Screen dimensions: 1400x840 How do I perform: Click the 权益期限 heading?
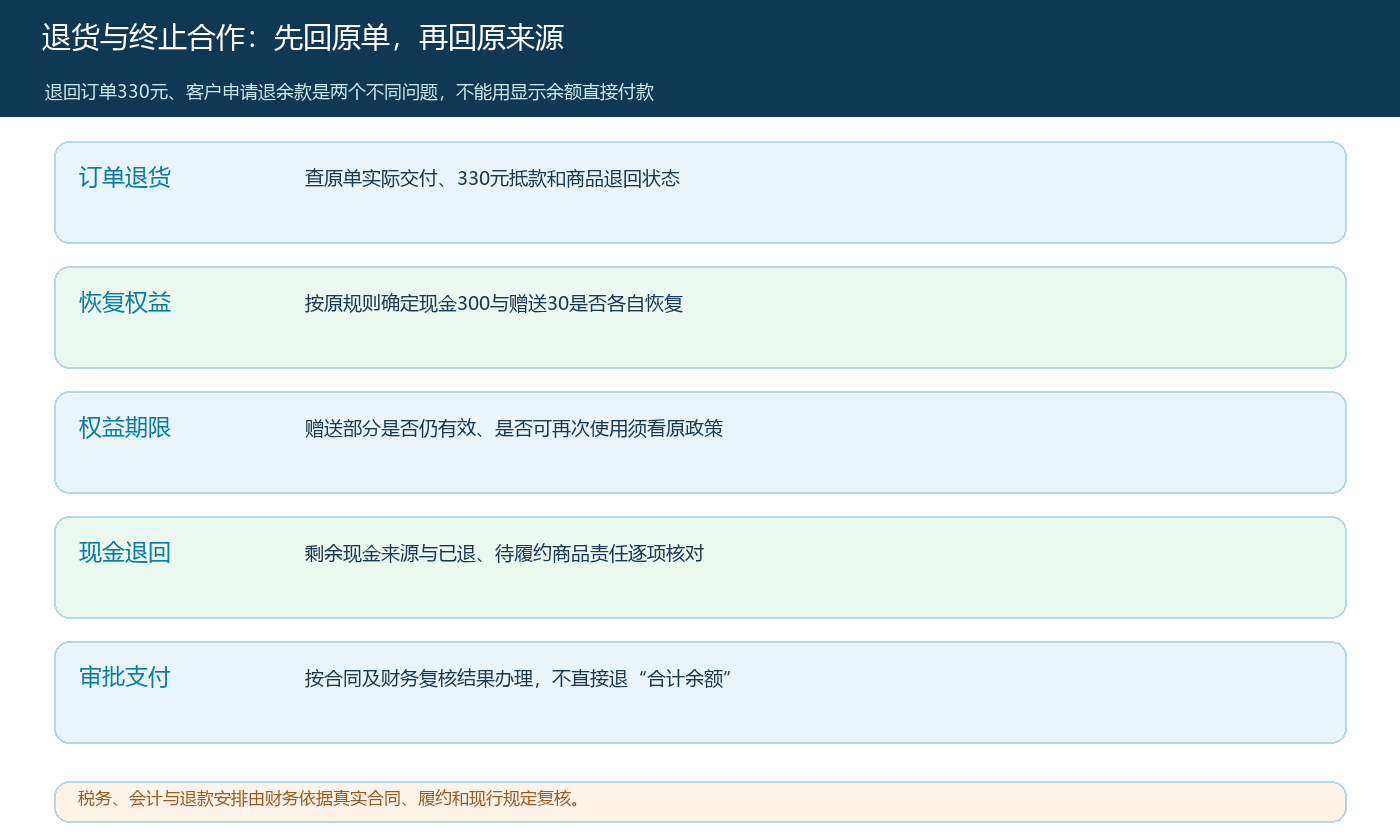point(125,428)
